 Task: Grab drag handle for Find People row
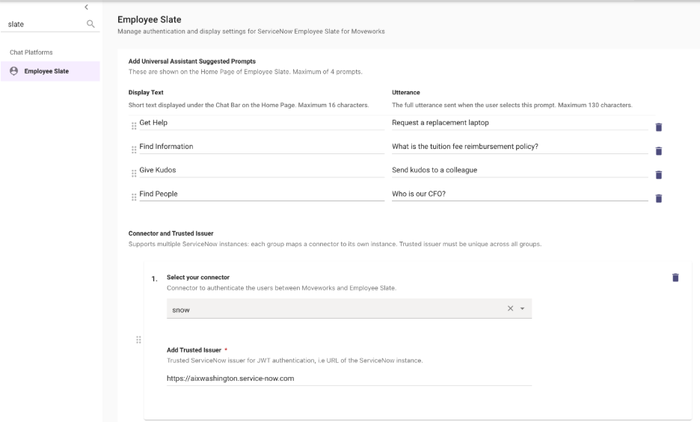[134, 197]
